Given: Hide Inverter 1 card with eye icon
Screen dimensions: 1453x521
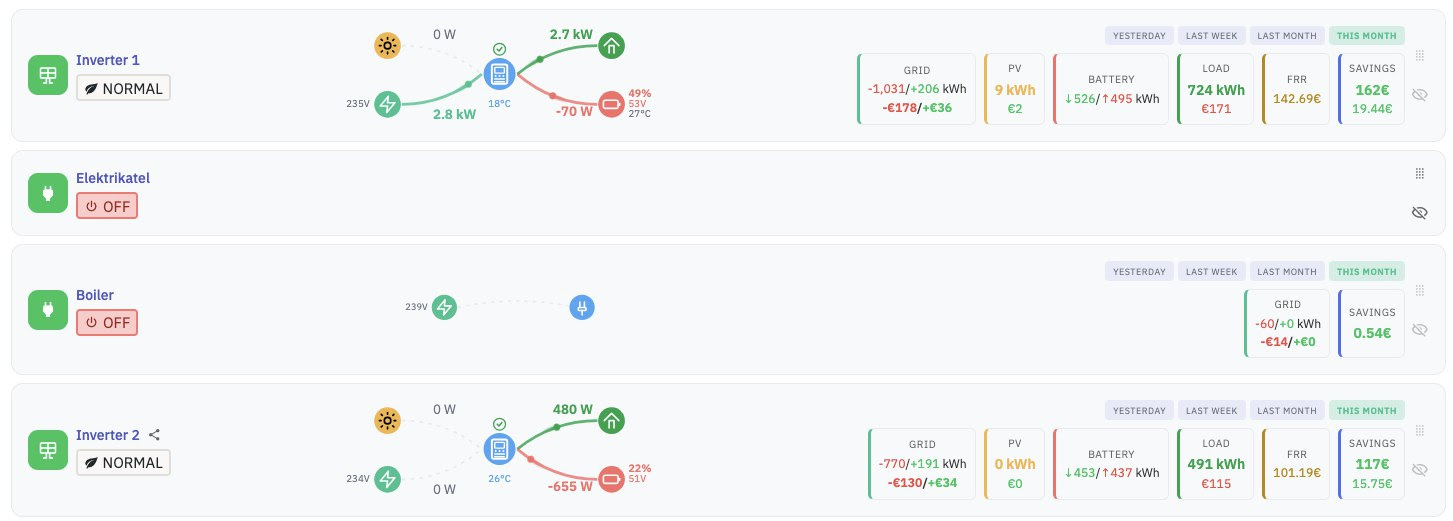Looking at the screenshot, I should 1419,95.
